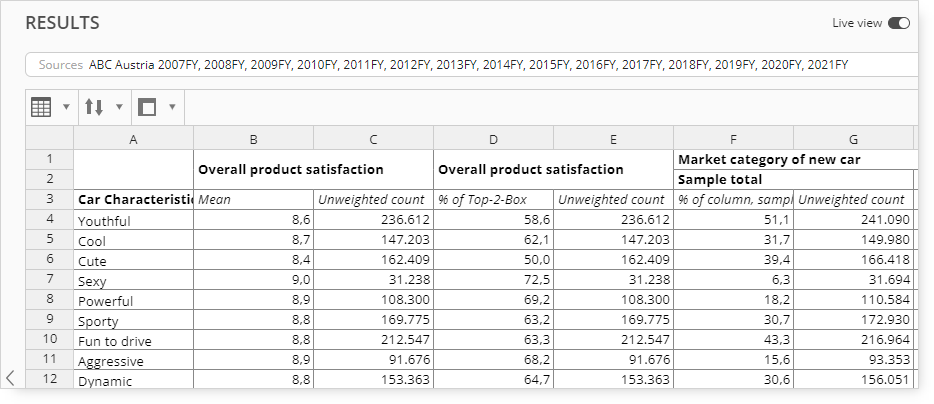934x404 pixels.
Task: Click the table grid view icon
Action: pos(41,107)
